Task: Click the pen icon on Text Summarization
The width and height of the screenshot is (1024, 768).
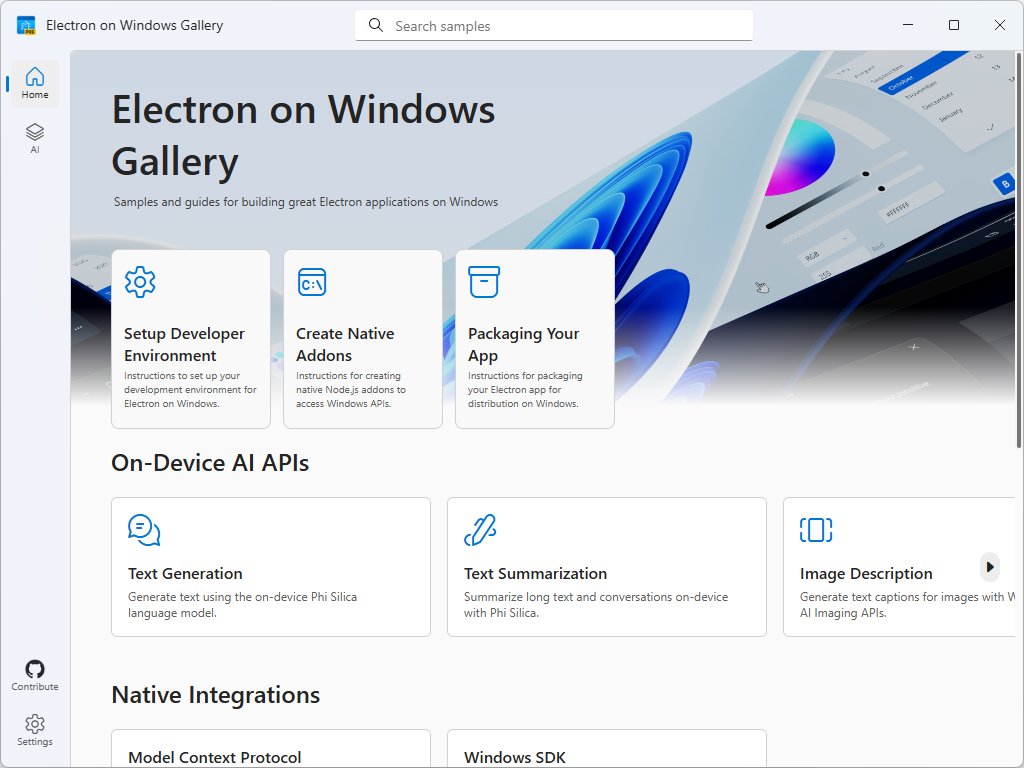Action: tap(480, 530)
